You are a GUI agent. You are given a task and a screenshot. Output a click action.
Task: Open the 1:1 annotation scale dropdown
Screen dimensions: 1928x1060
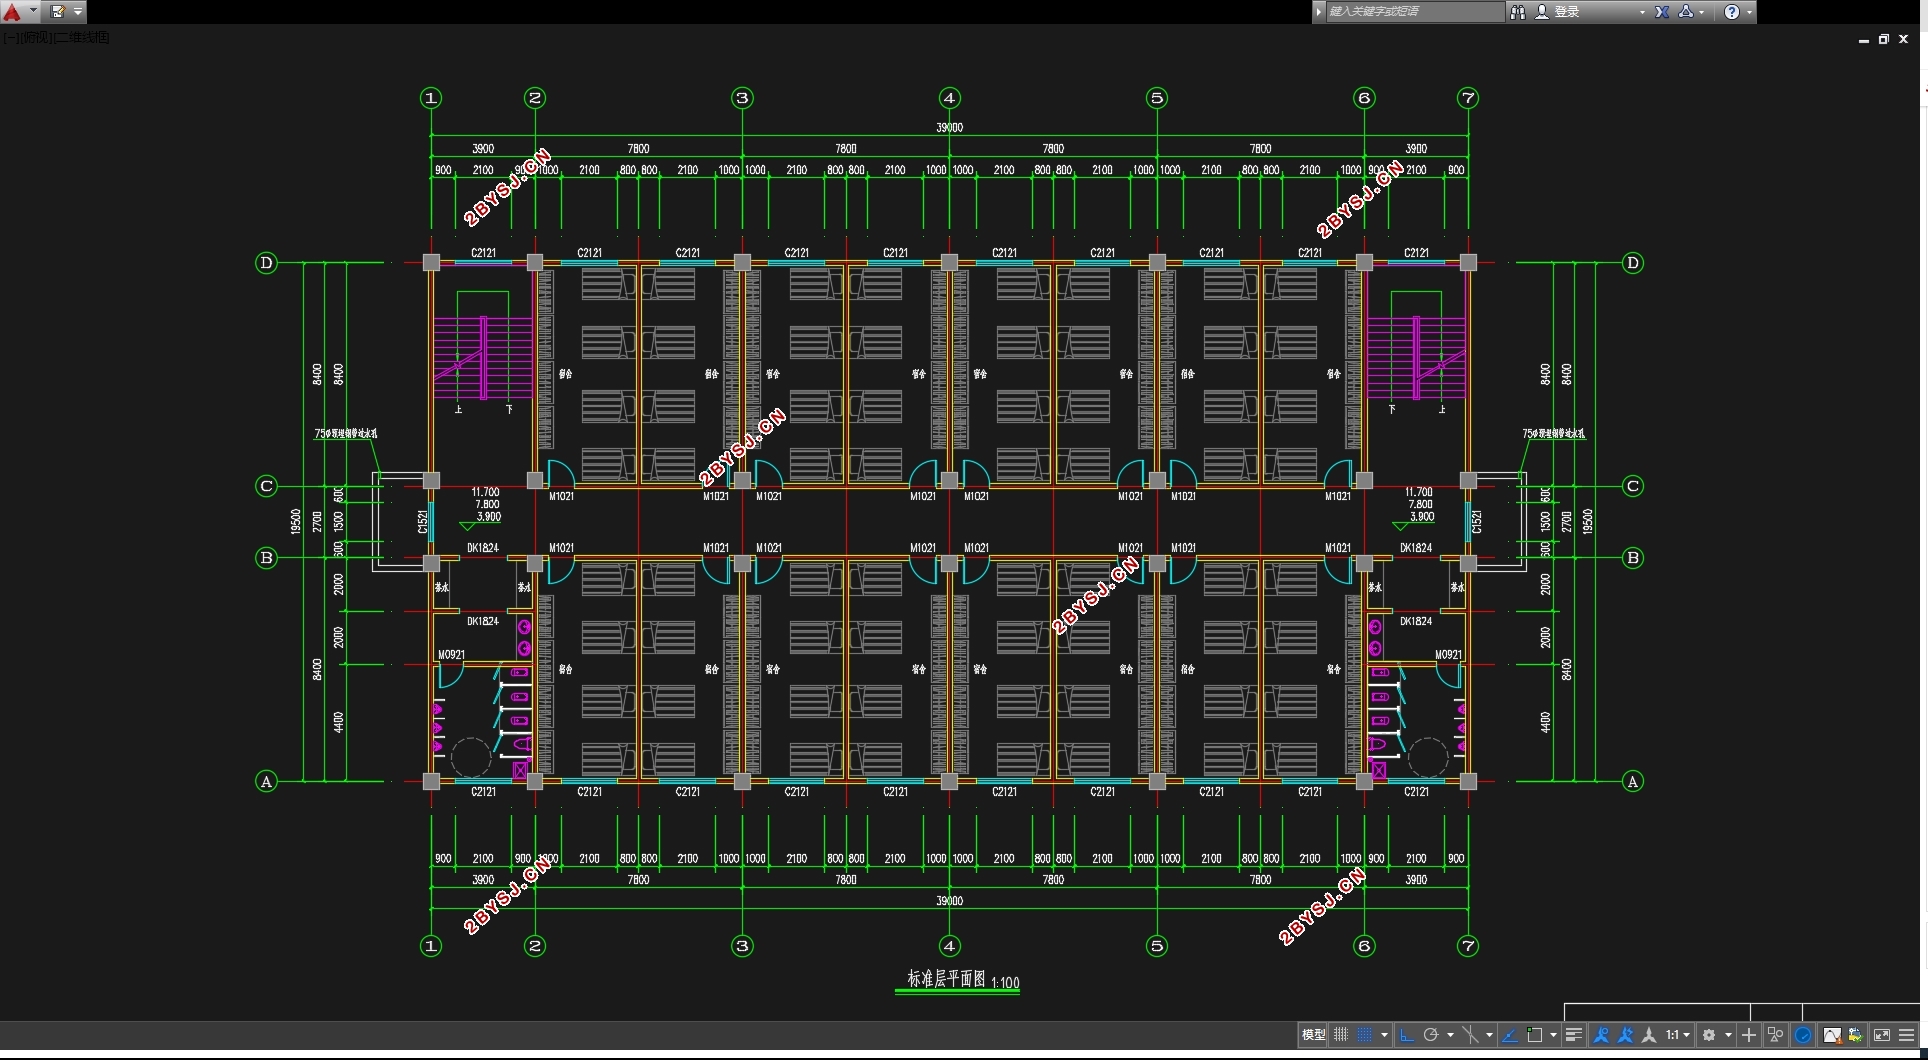[x=1678, y=1035]
